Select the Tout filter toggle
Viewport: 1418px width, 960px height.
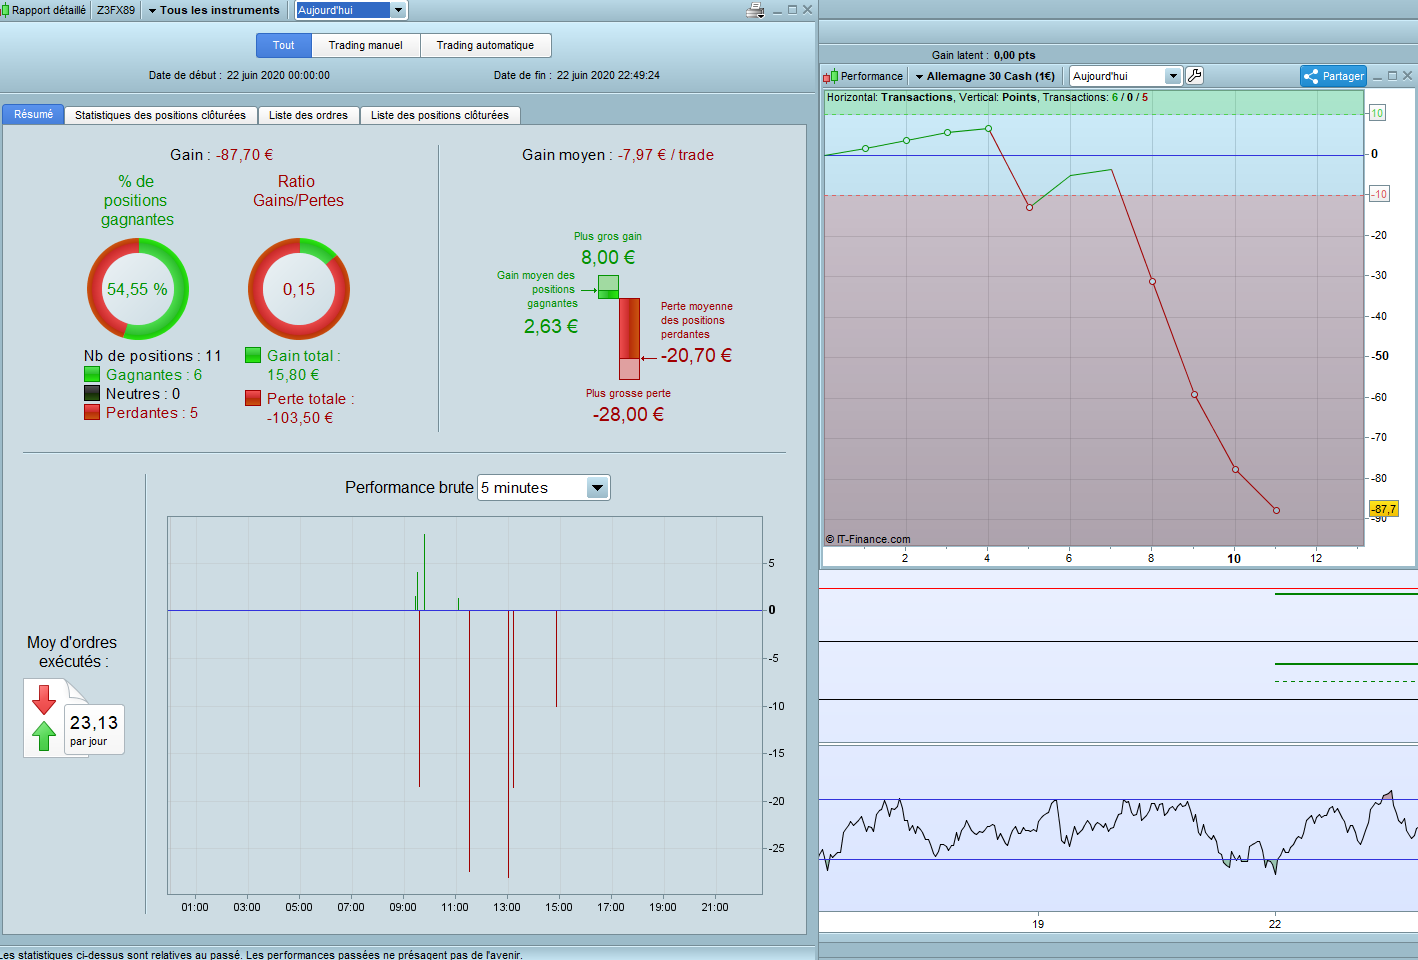pos(284,45)
